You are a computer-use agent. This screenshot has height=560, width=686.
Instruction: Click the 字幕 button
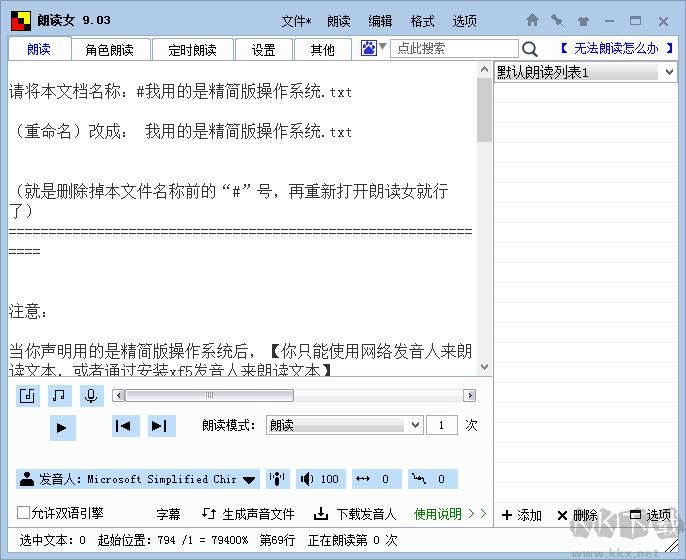pyautogui.click(x=168, y=514)
